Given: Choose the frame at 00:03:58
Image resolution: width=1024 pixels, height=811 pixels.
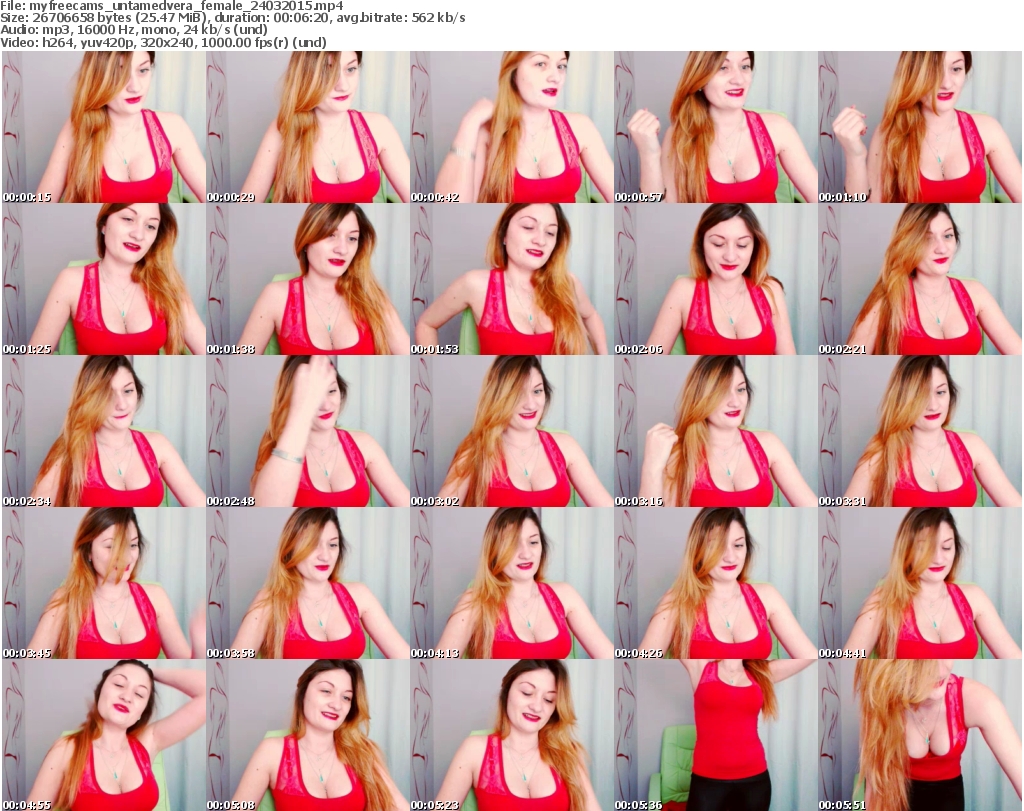Looking at the screenshot, I should pyautogui.click(x=308, y=584).
